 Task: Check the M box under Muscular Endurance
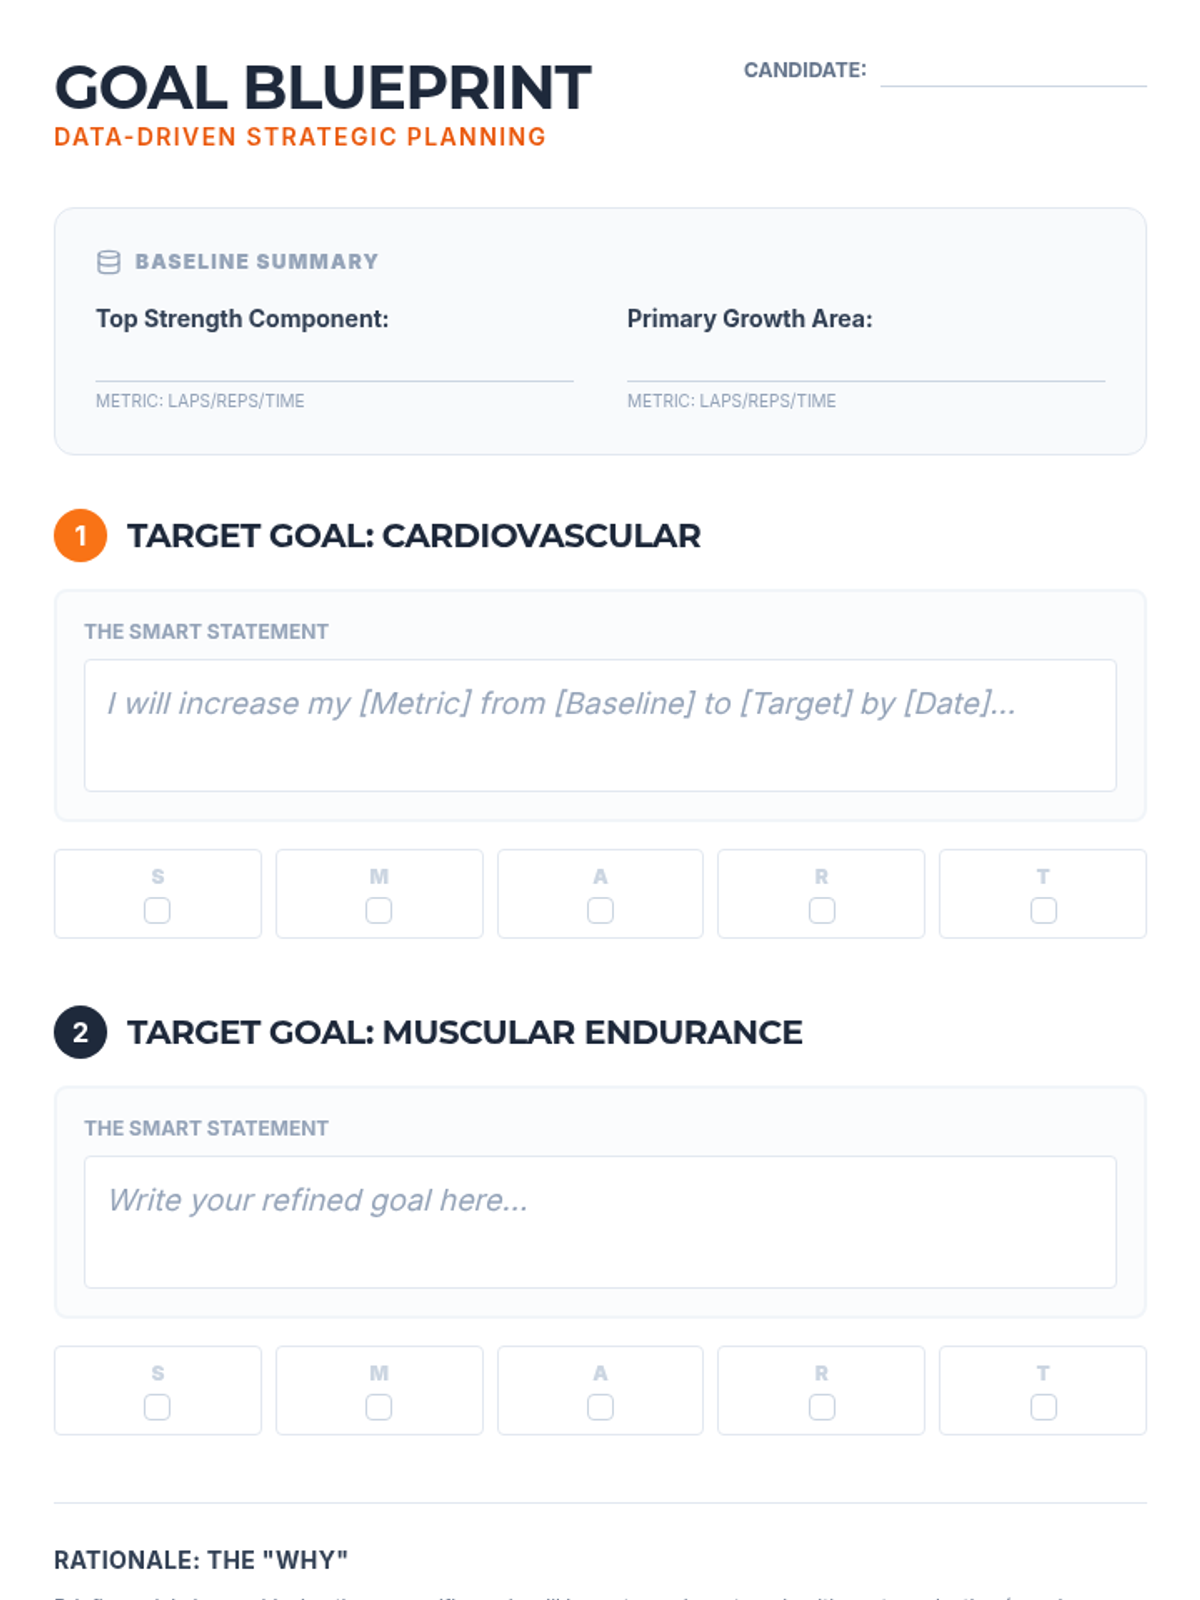coord(379,1407)
